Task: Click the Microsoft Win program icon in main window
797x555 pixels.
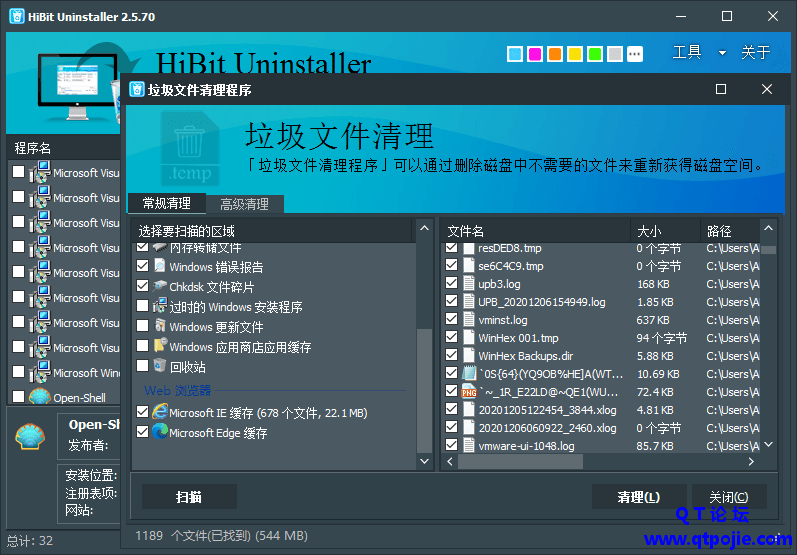Action: (40, 372)
